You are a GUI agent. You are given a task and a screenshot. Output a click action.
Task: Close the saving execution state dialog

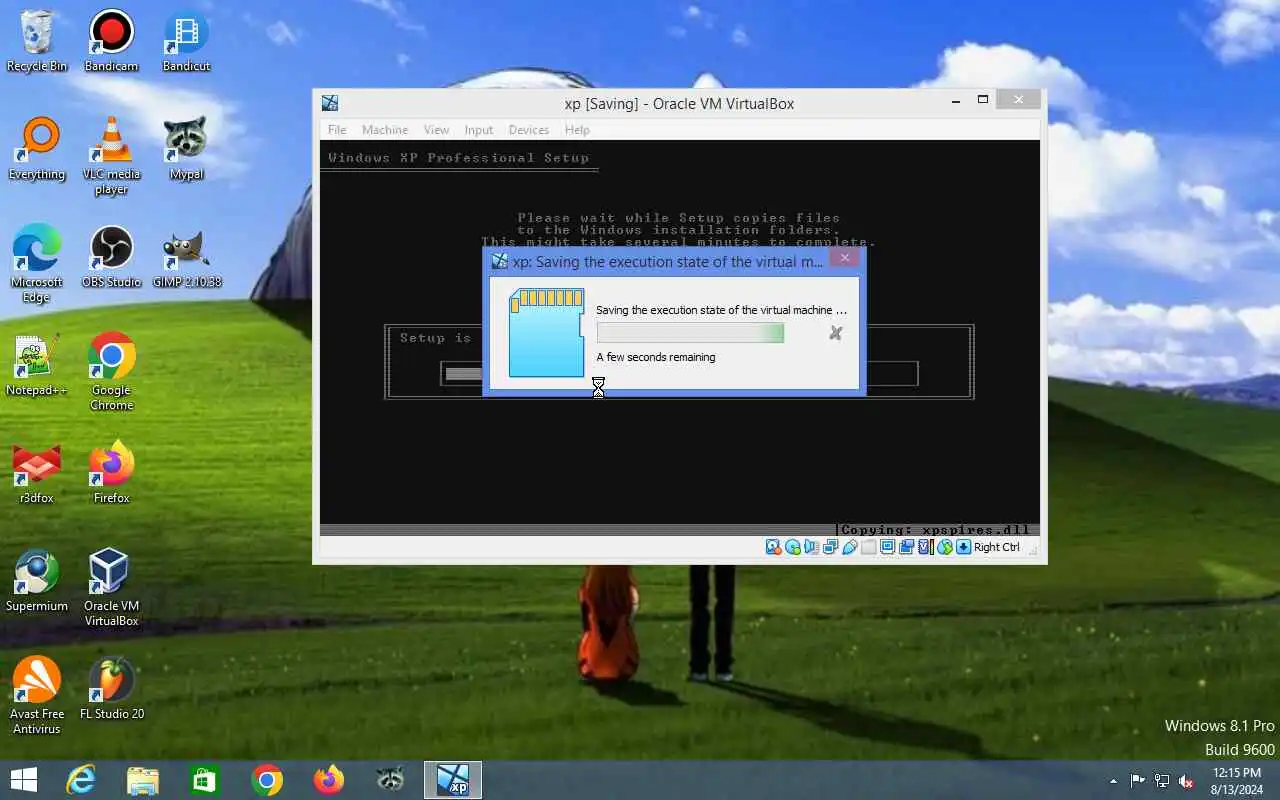(x=845, y=258)
